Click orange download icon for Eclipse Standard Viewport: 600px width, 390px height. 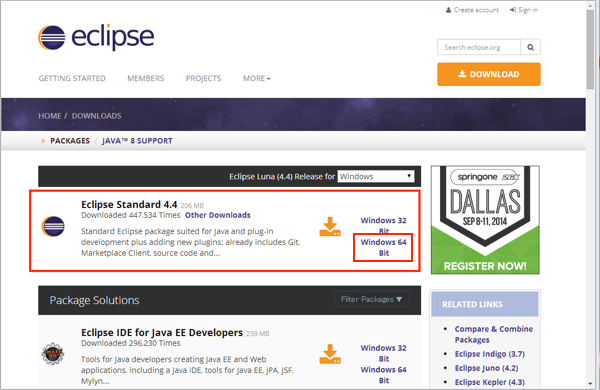point(330,226)
